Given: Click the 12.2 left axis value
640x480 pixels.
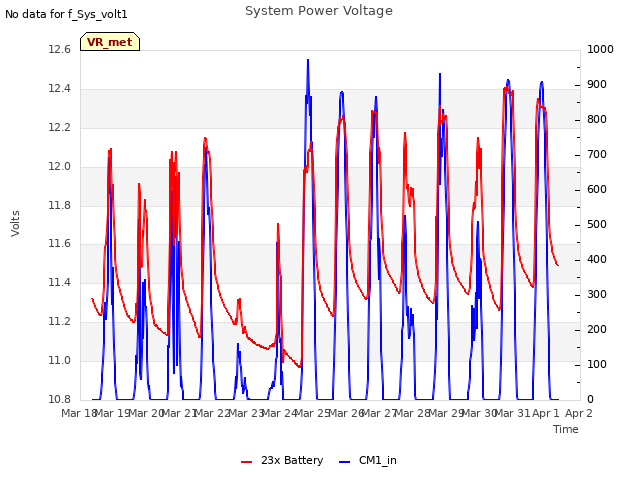Looking at the screenshot, I should [60, 128].
